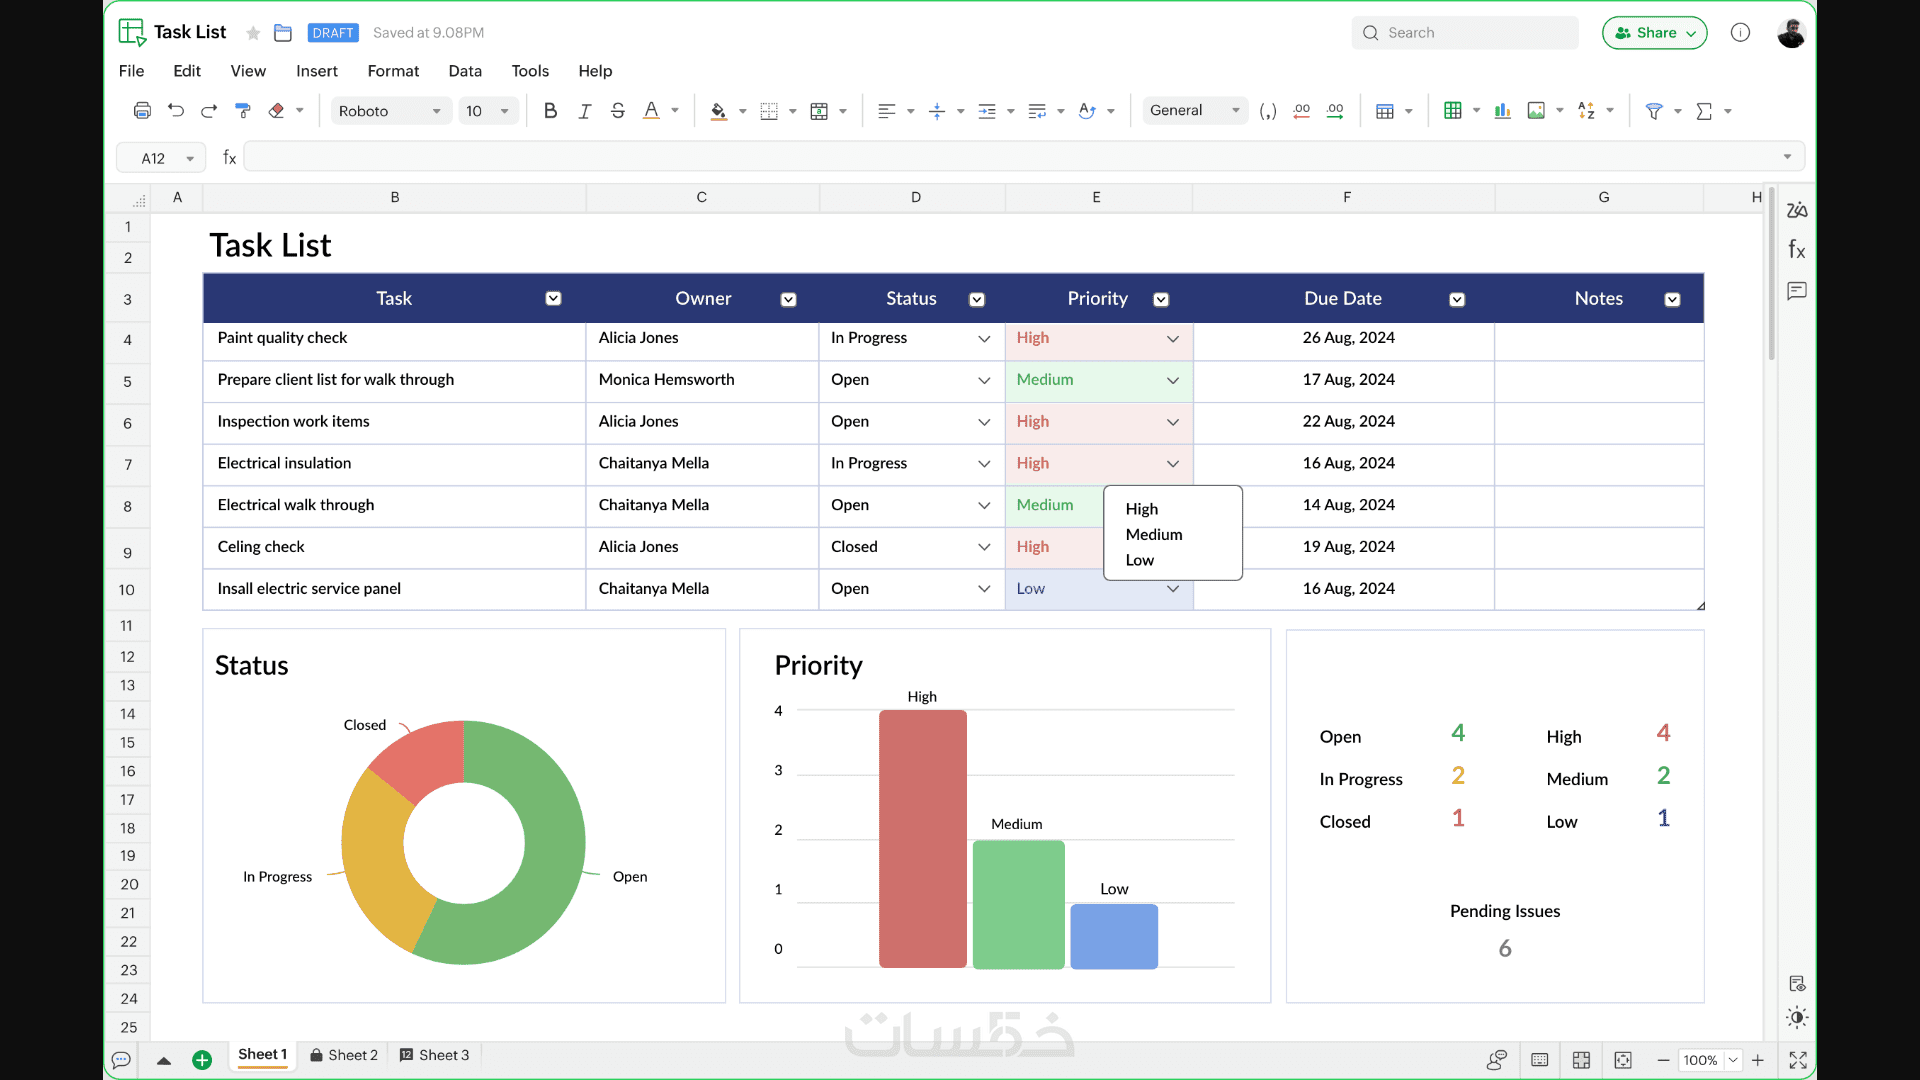Open the Insert chart icon
This screenshot has width=1920, height=1080.
[x=1502, y=111]
